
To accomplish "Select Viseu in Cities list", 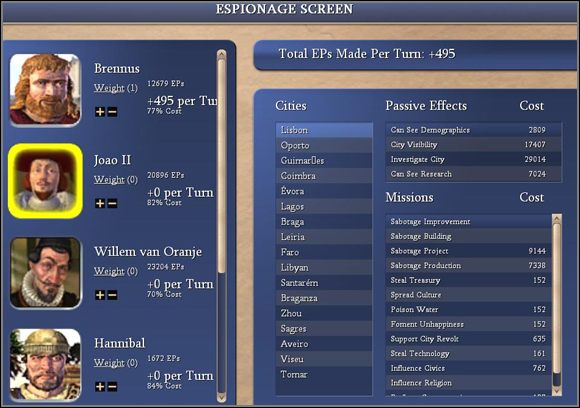I will pyautogui.click(x=324, y=359).
